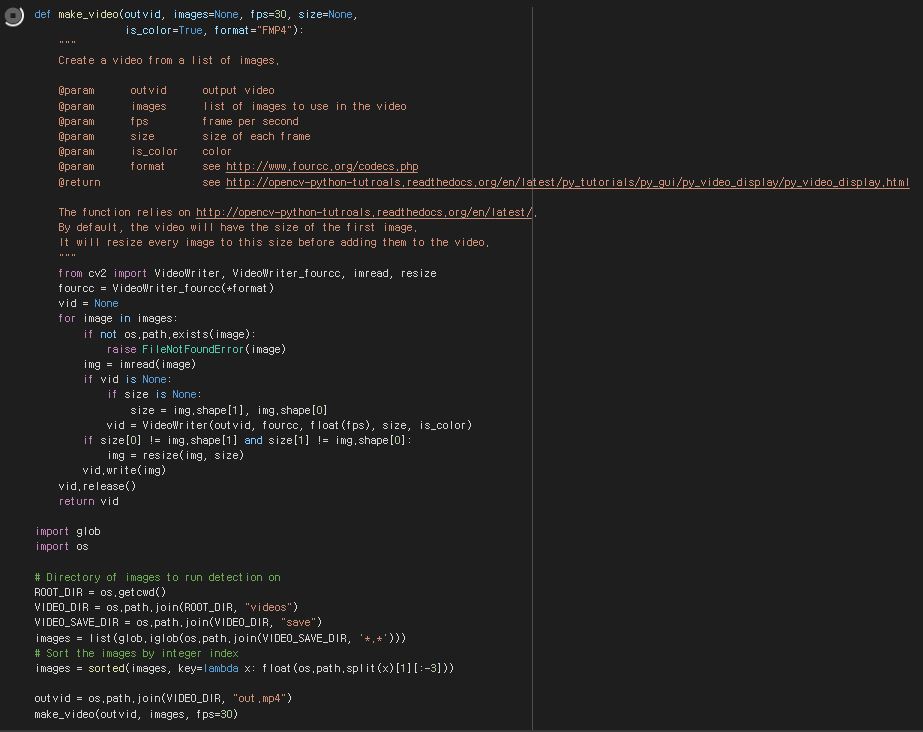Click the 'VIDEO_SAVE_DIR = os.path.join' line
The width and height of the screenshot is (923, 732).
point(178,623)
